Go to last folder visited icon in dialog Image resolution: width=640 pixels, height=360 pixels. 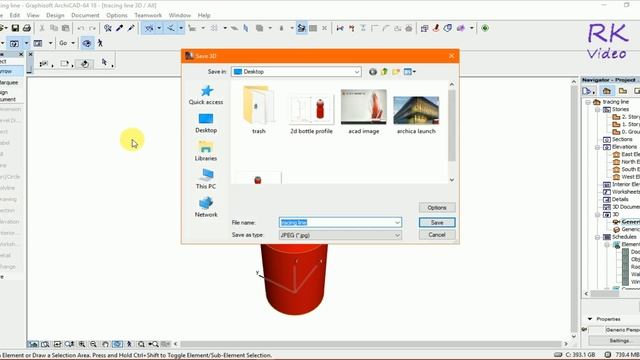coord(373,72)
